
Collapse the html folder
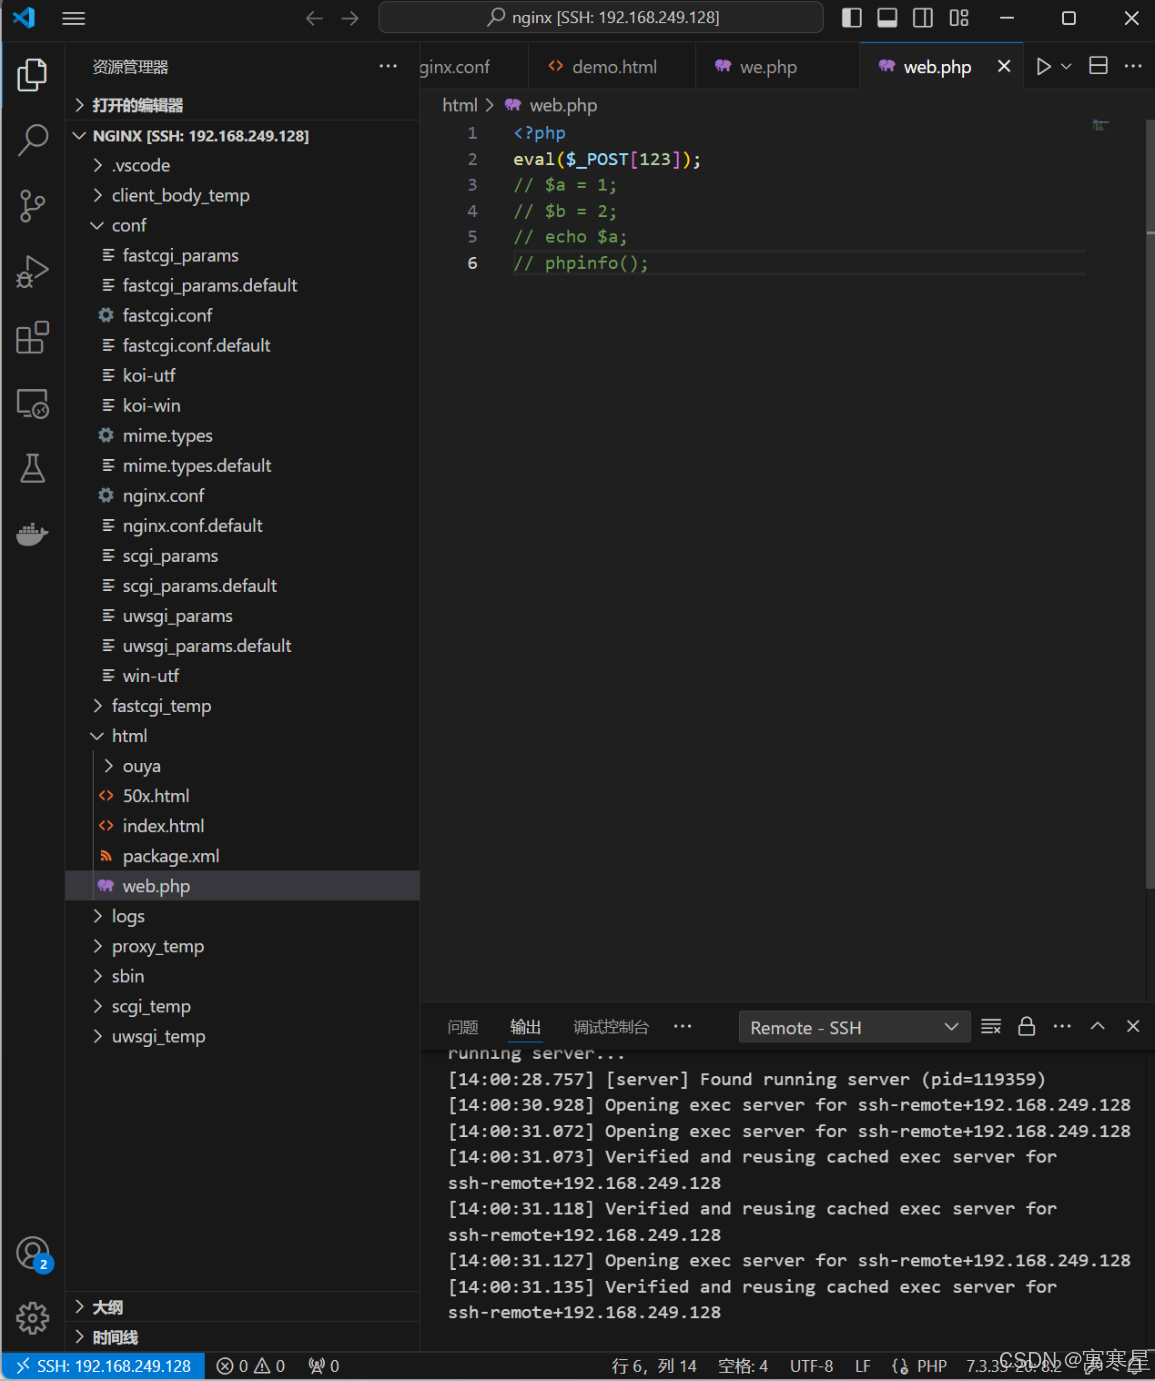(x=242, y=736)
